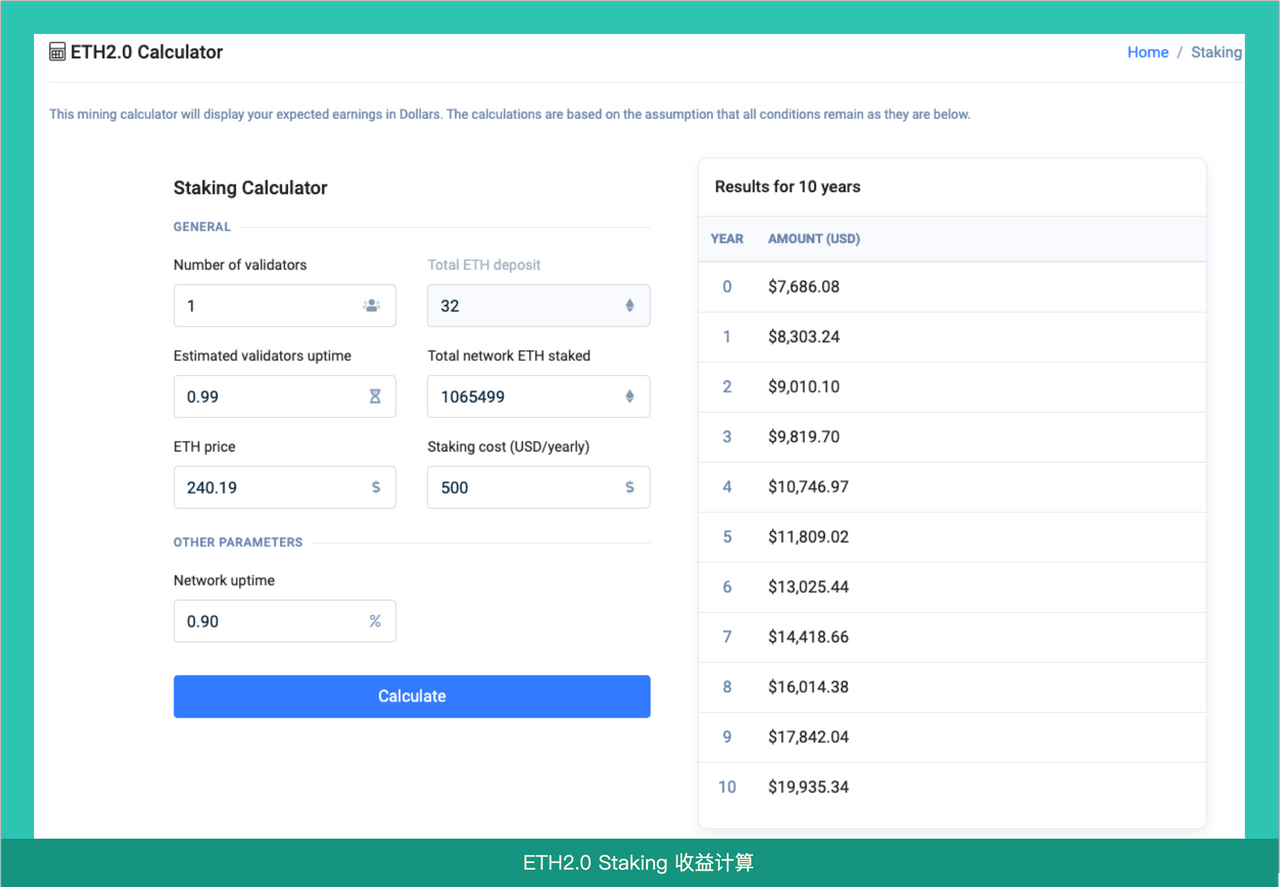Select the year 8 amount $16,014.38
Screen dimensions: 1280x887
click(809, 687)
